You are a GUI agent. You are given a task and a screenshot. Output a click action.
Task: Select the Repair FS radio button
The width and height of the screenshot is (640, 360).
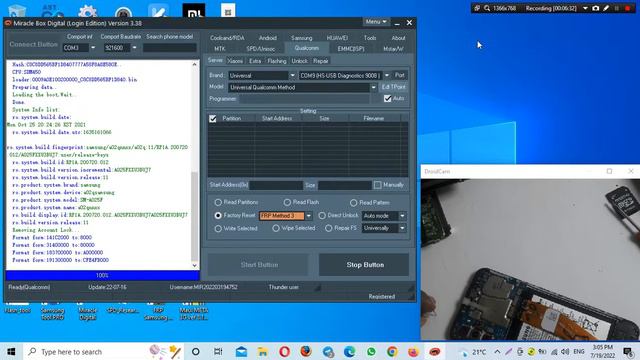point(329,228)
